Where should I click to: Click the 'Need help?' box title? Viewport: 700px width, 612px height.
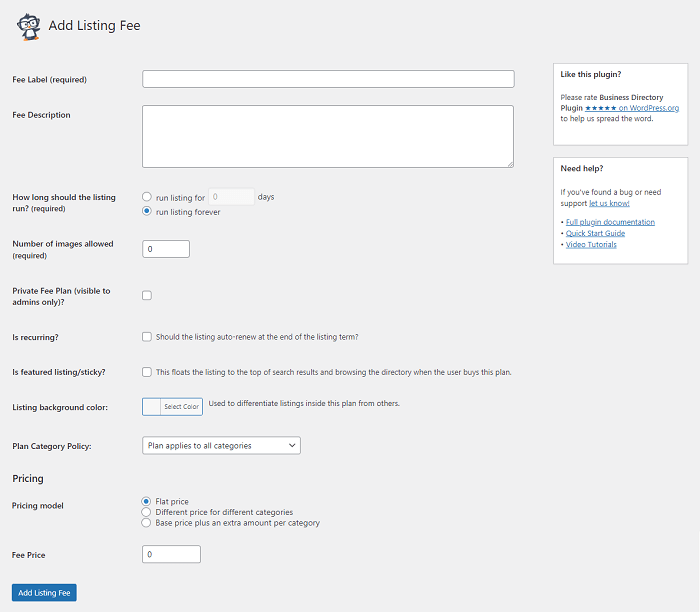click(582, 168)
